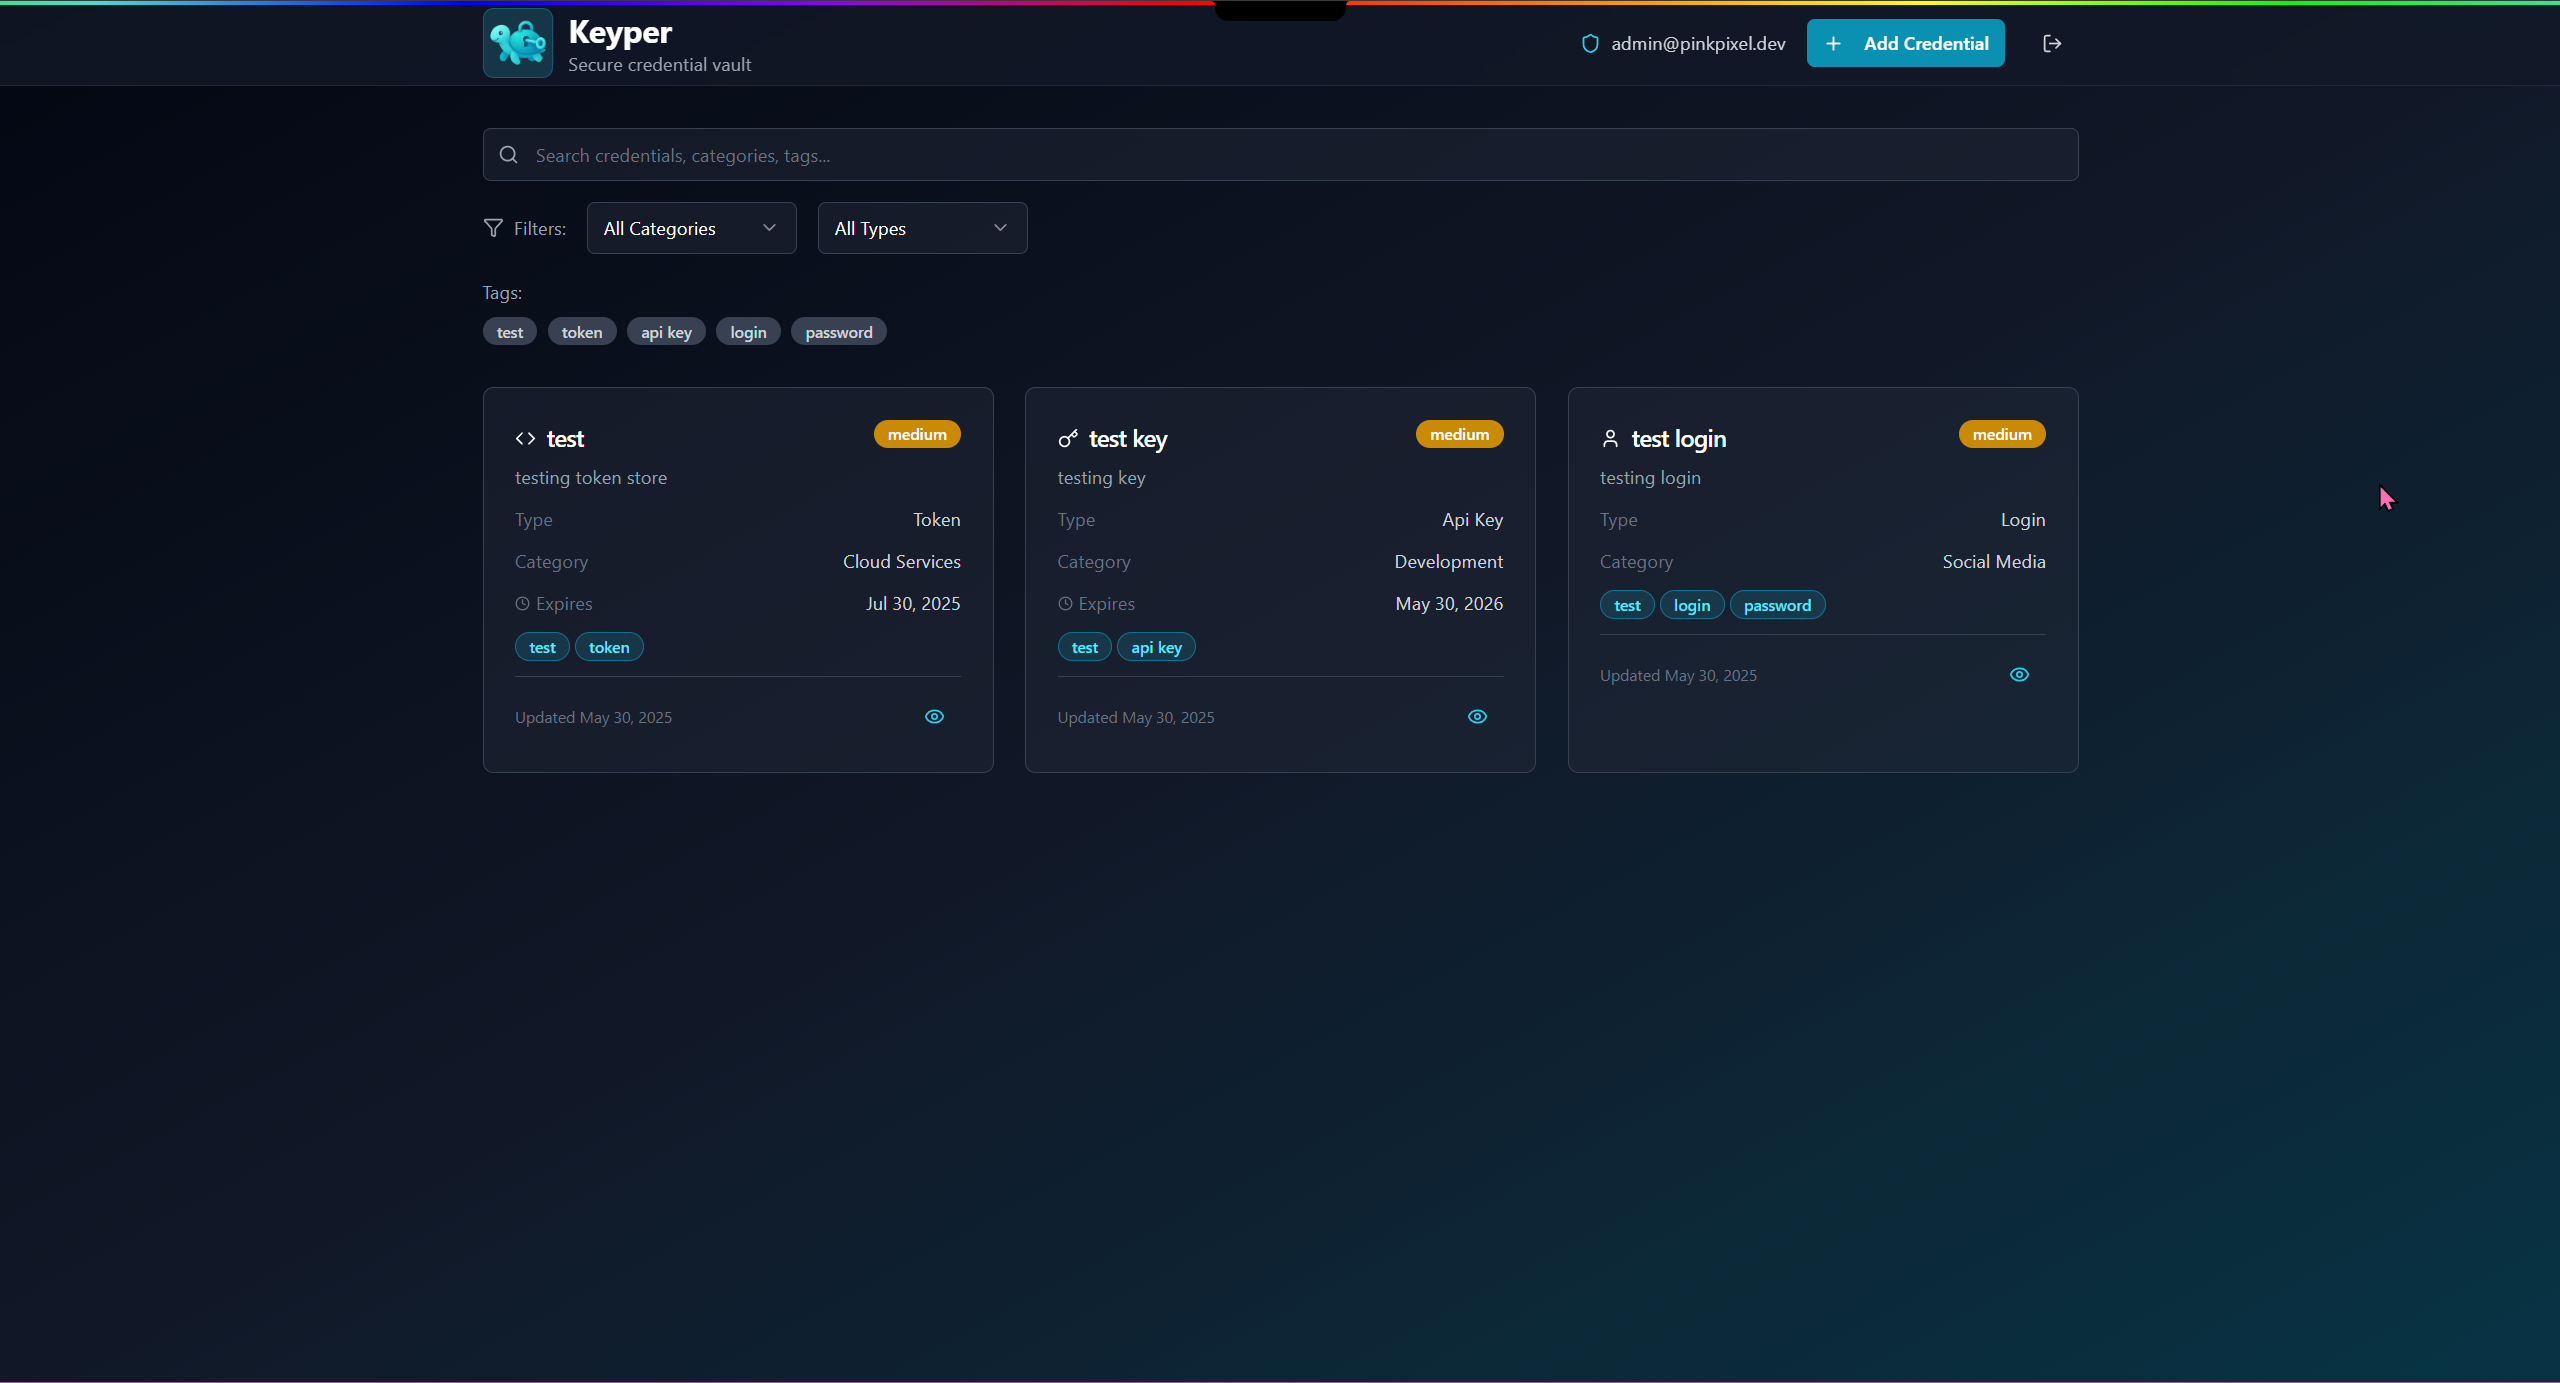
Task: Click 'test' tag on the test key card
Action: click(1085, 647)
